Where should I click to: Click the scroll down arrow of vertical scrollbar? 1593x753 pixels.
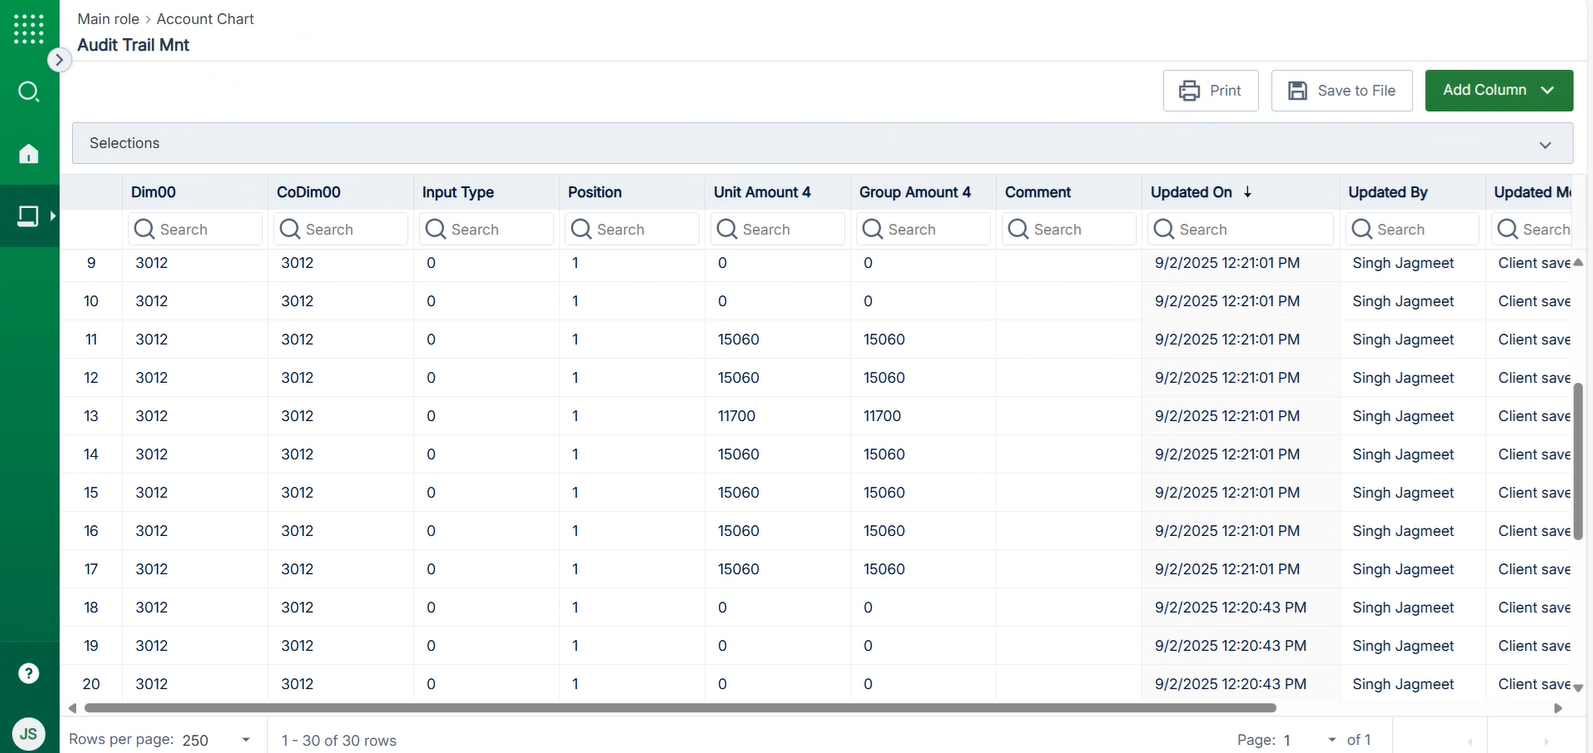pyautogui.click(x=1578, y=688)
